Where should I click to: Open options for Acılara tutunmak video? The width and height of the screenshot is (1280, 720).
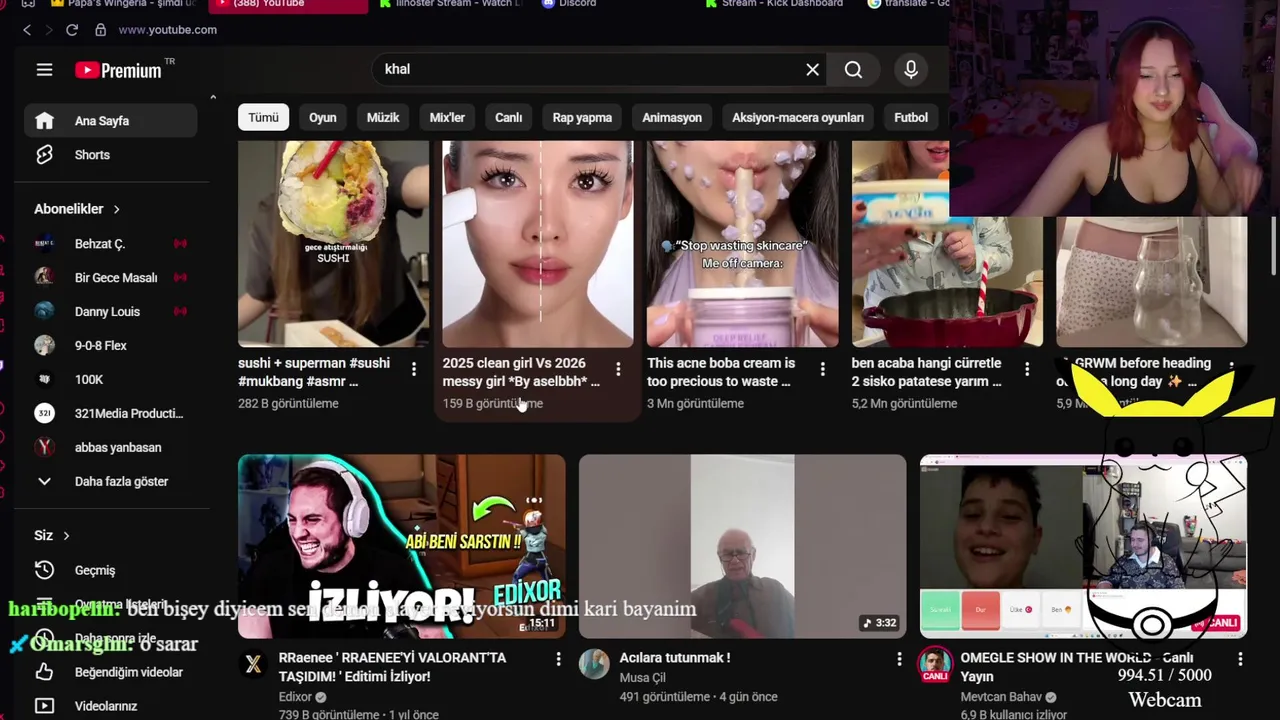[899, 659]
